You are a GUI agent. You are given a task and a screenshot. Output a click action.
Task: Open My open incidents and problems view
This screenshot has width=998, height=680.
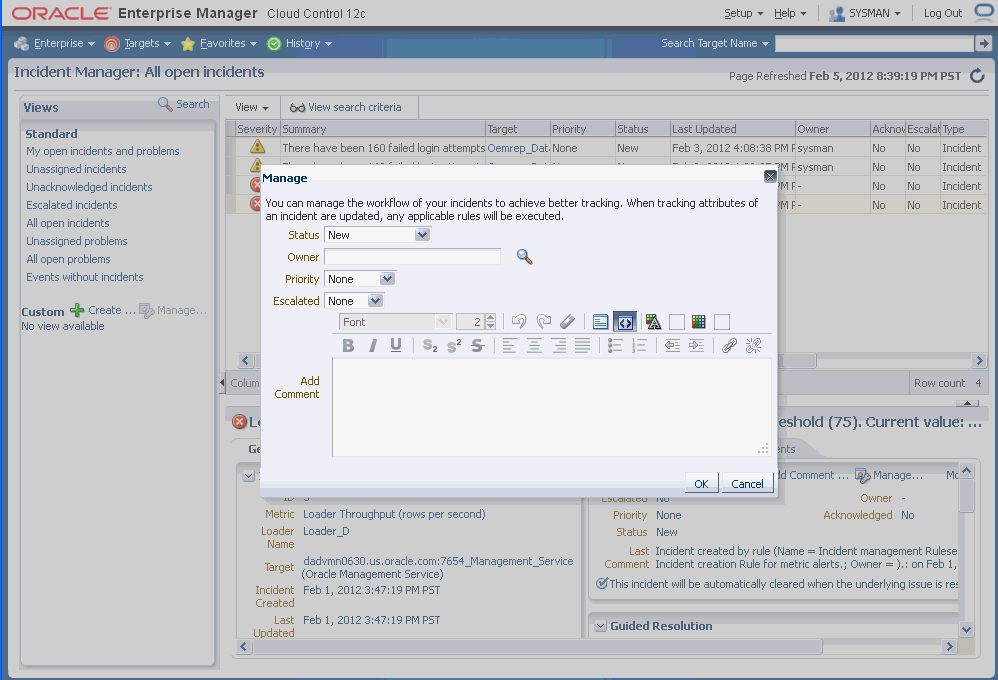point(102,151)
